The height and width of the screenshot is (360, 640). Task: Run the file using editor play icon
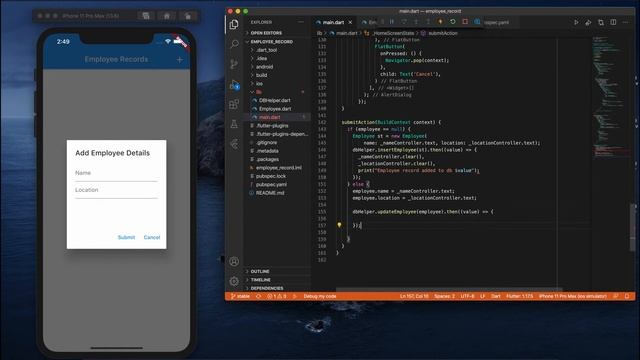click(576, 22)
